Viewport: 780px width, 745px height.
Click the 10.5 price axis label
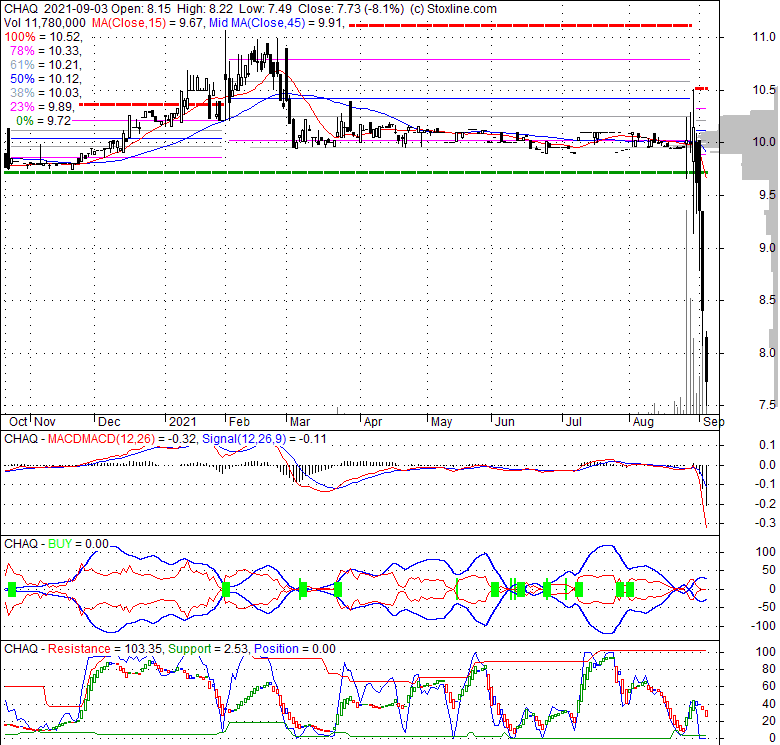tap(764, 90)
